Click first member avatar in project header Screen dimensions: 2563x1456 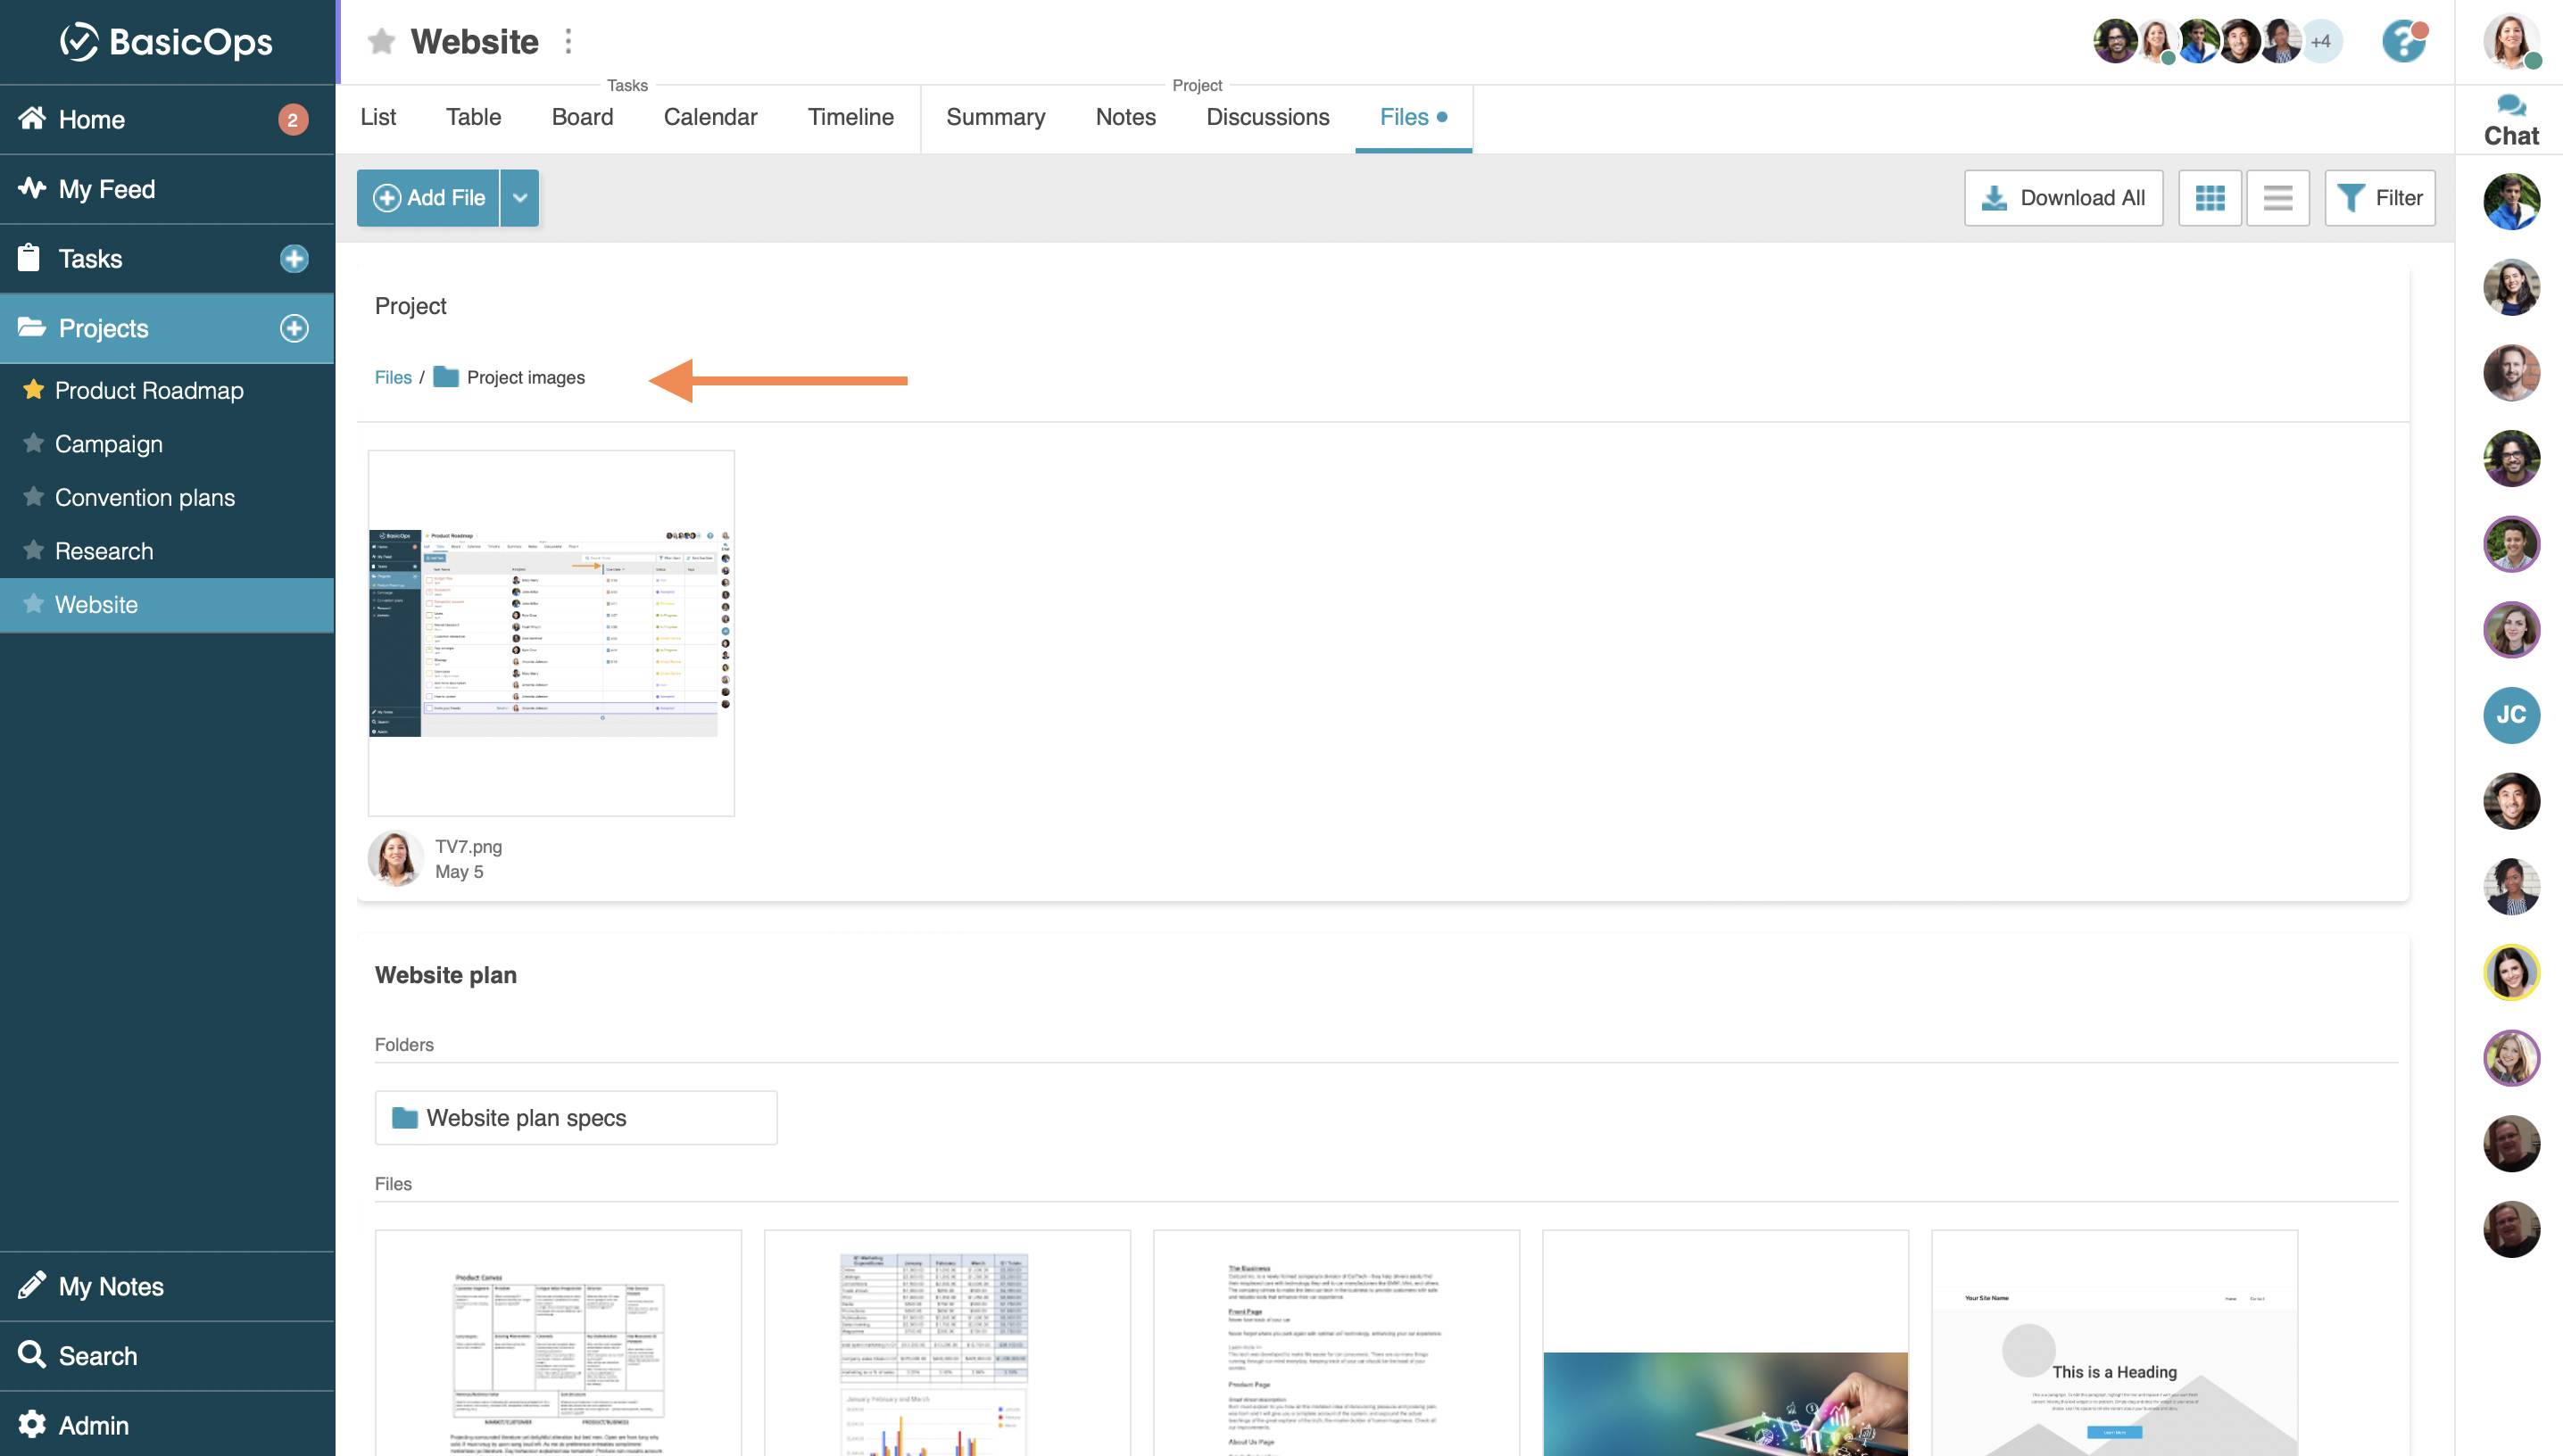2114,41
